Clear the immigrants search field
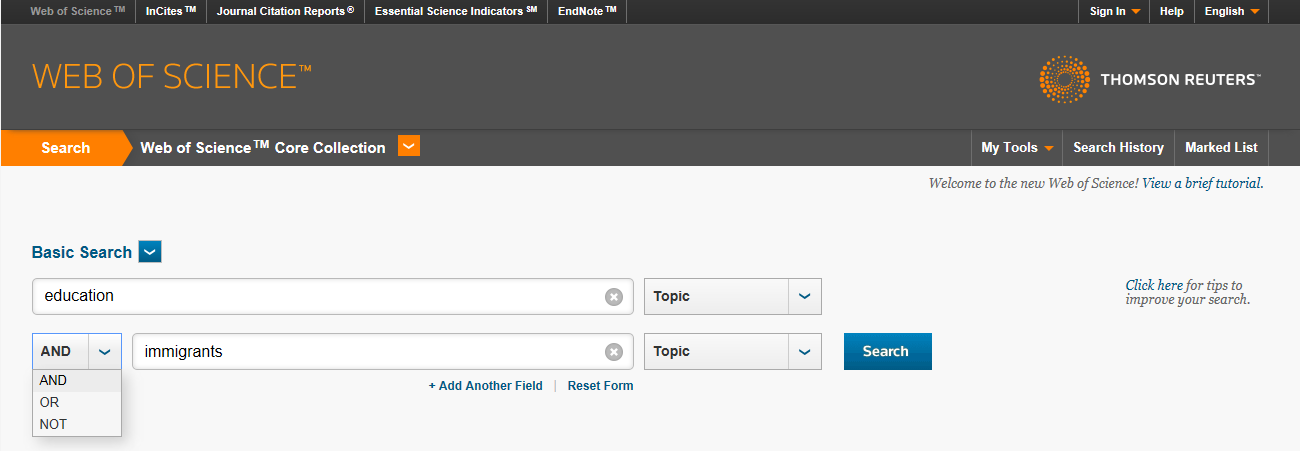This screenshot has width=1300, height=451. pos(614,351)
